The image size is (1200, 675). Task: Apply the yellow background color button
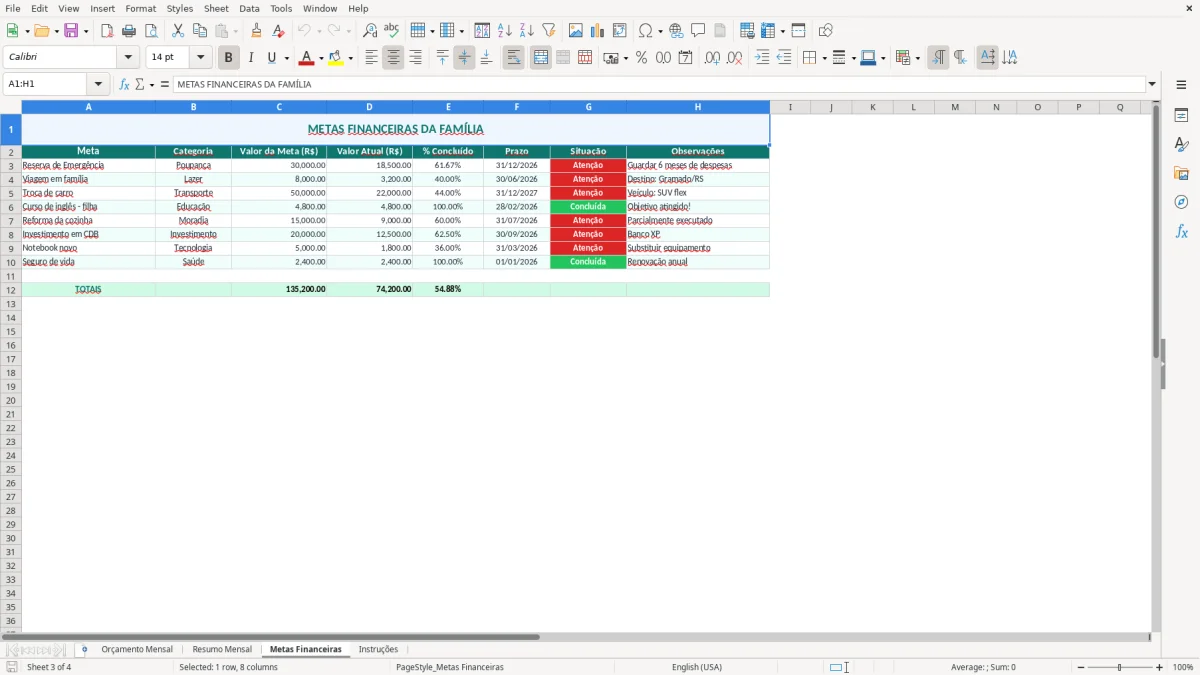(x=336, y=58)
